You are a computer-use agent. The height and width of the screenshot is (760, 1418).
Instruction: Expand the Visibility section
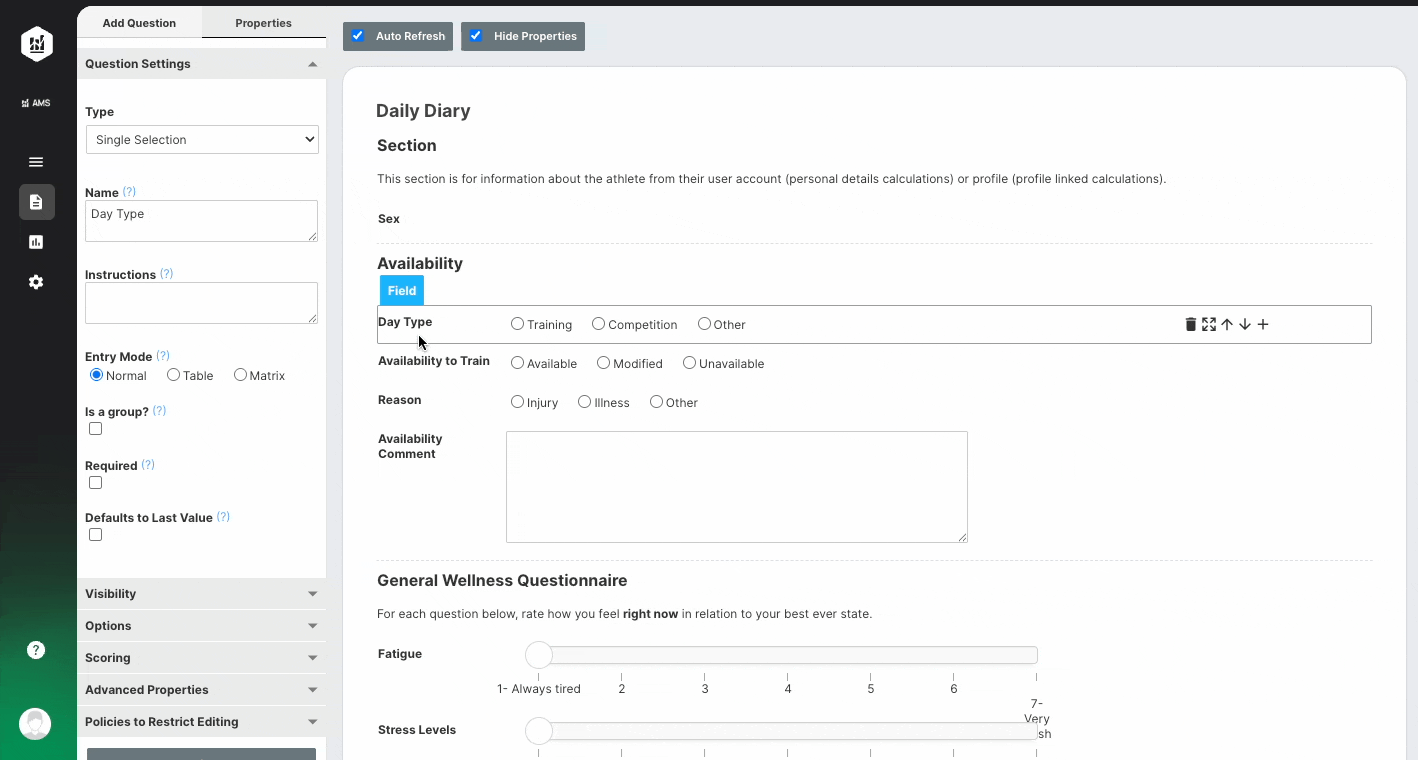pos(201,594)
